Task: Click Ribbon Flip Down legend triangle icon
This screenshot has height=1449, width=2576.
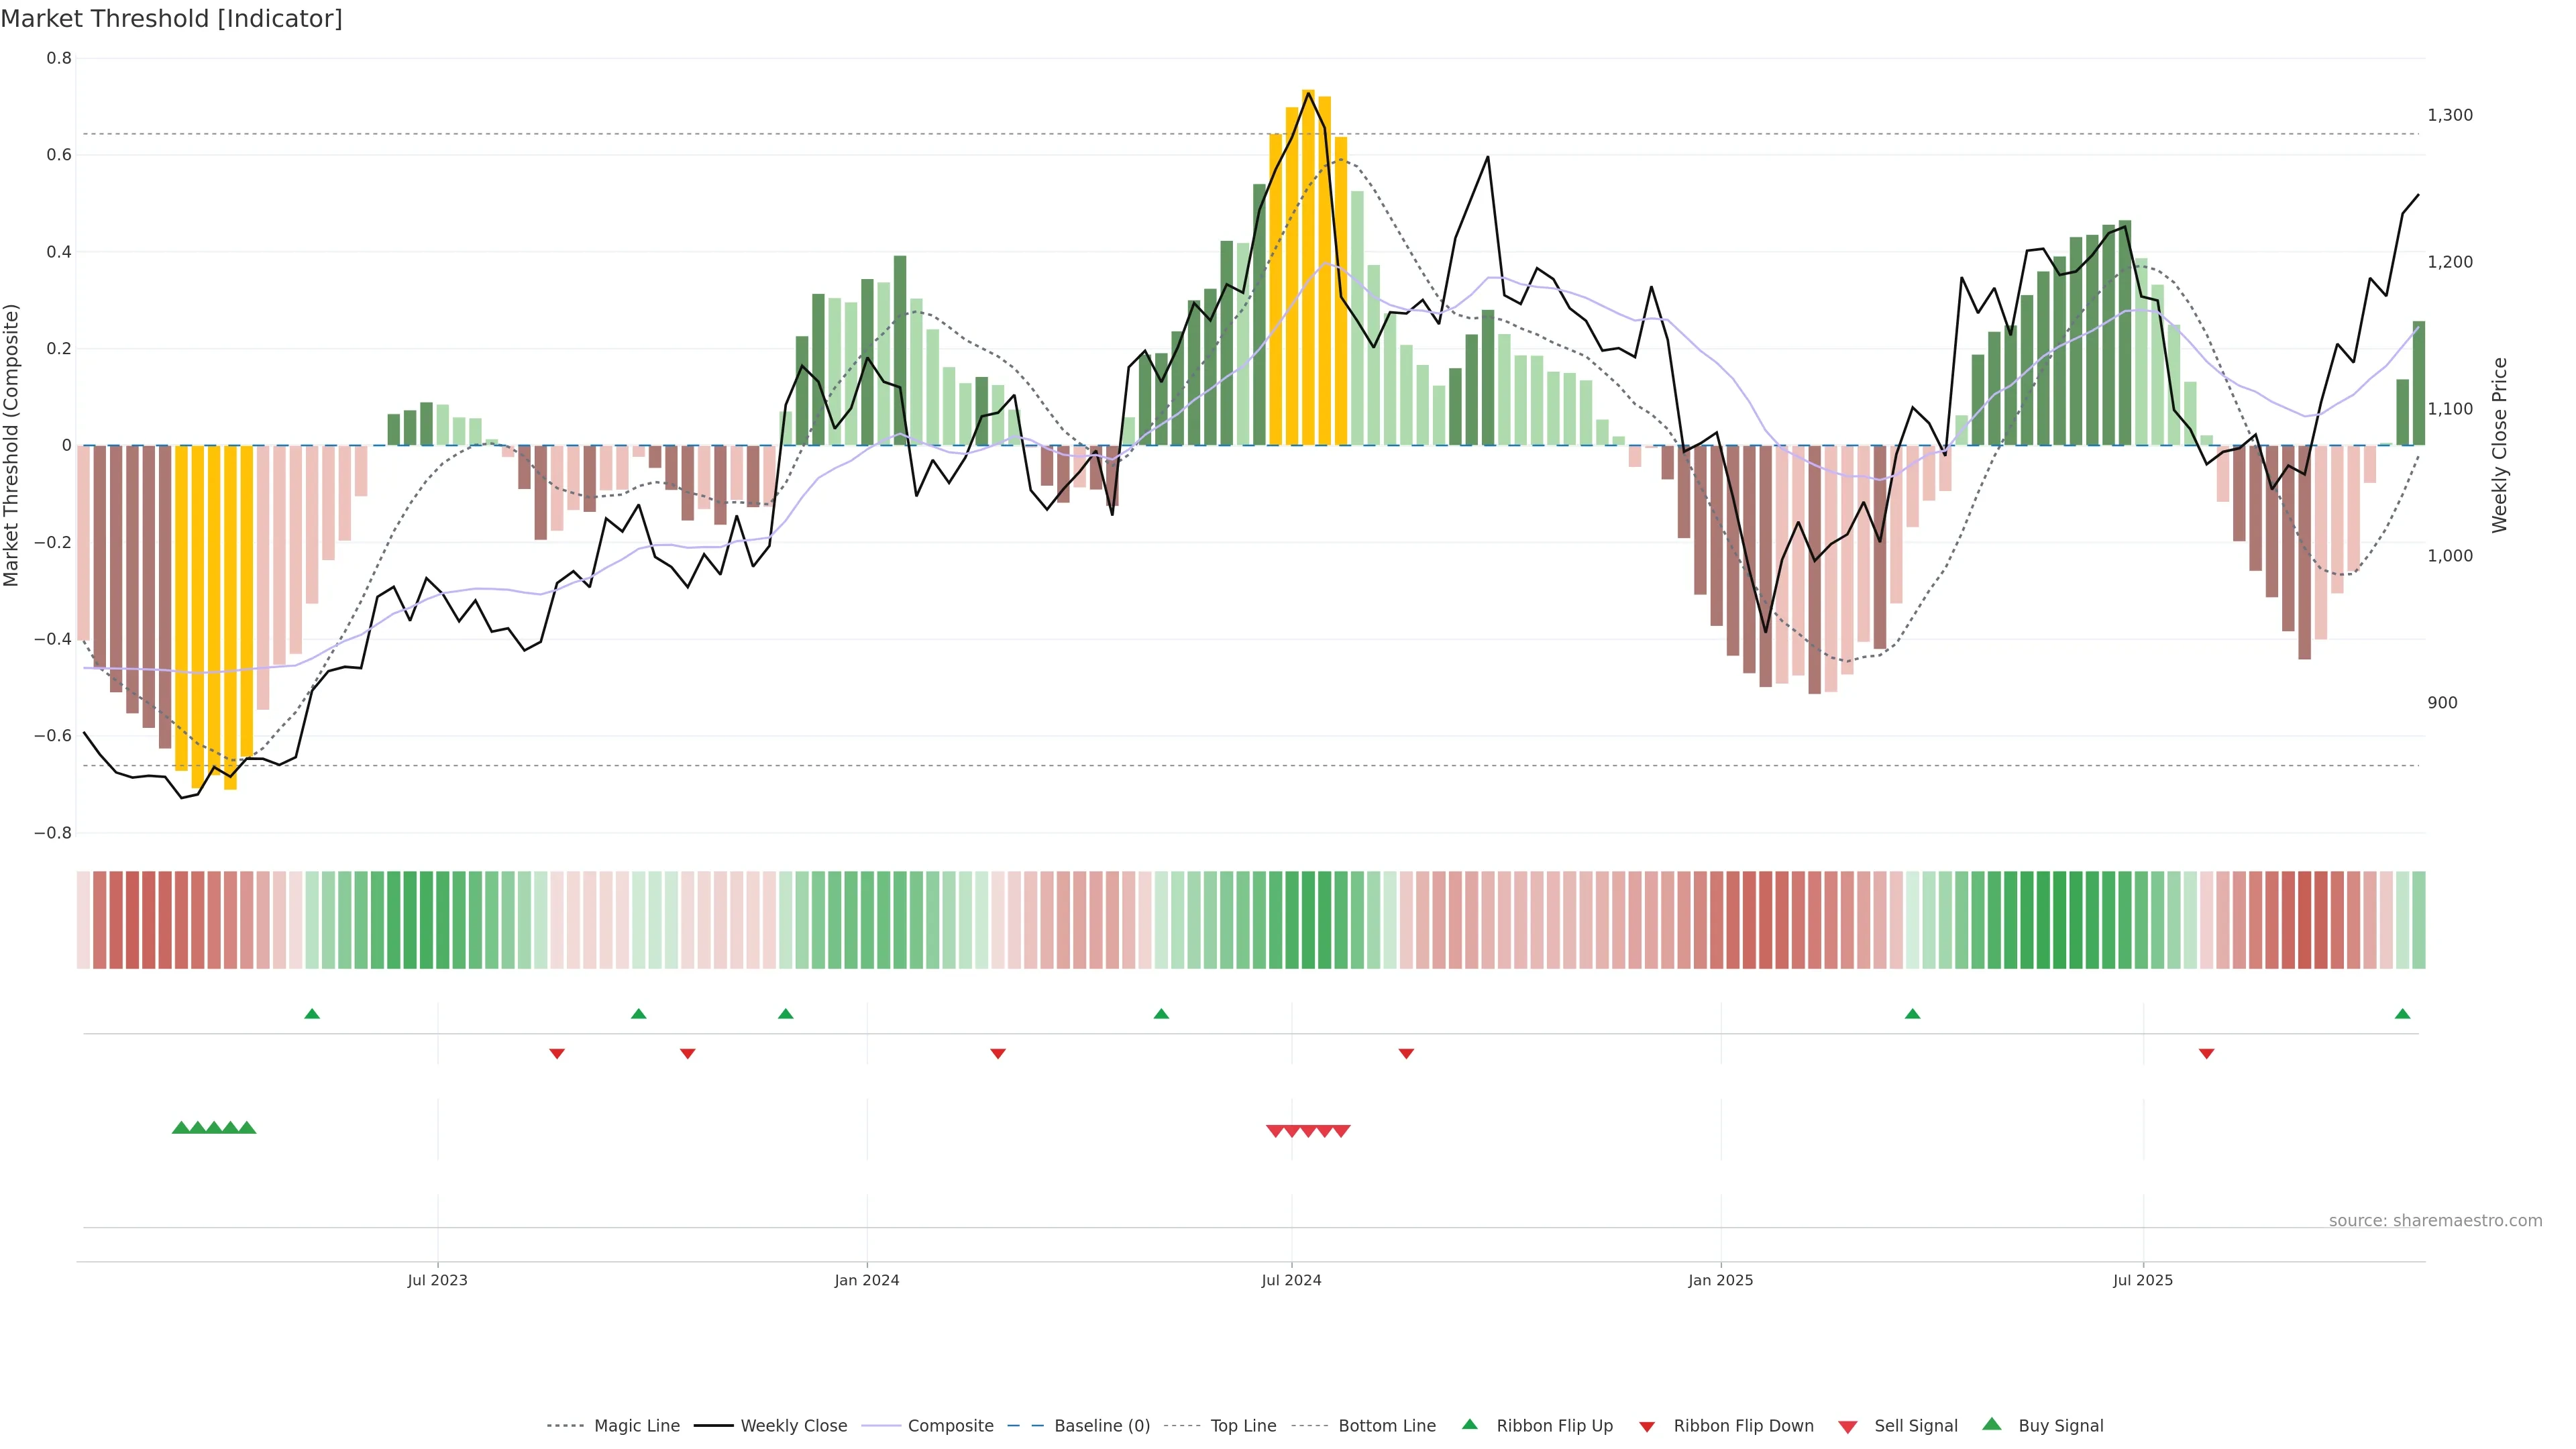Action: click(1647, 1427)
